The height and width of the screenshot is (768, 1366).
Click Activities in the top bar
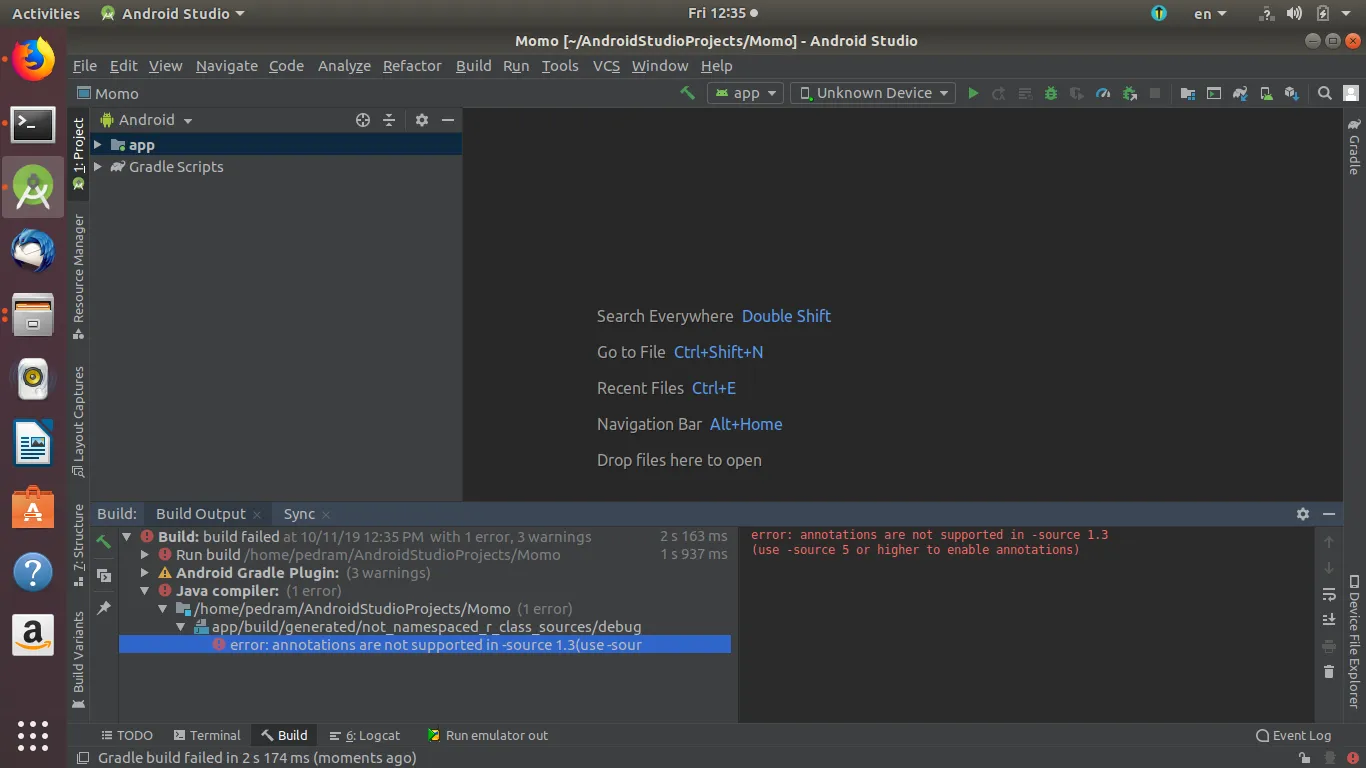pos(46,13)
